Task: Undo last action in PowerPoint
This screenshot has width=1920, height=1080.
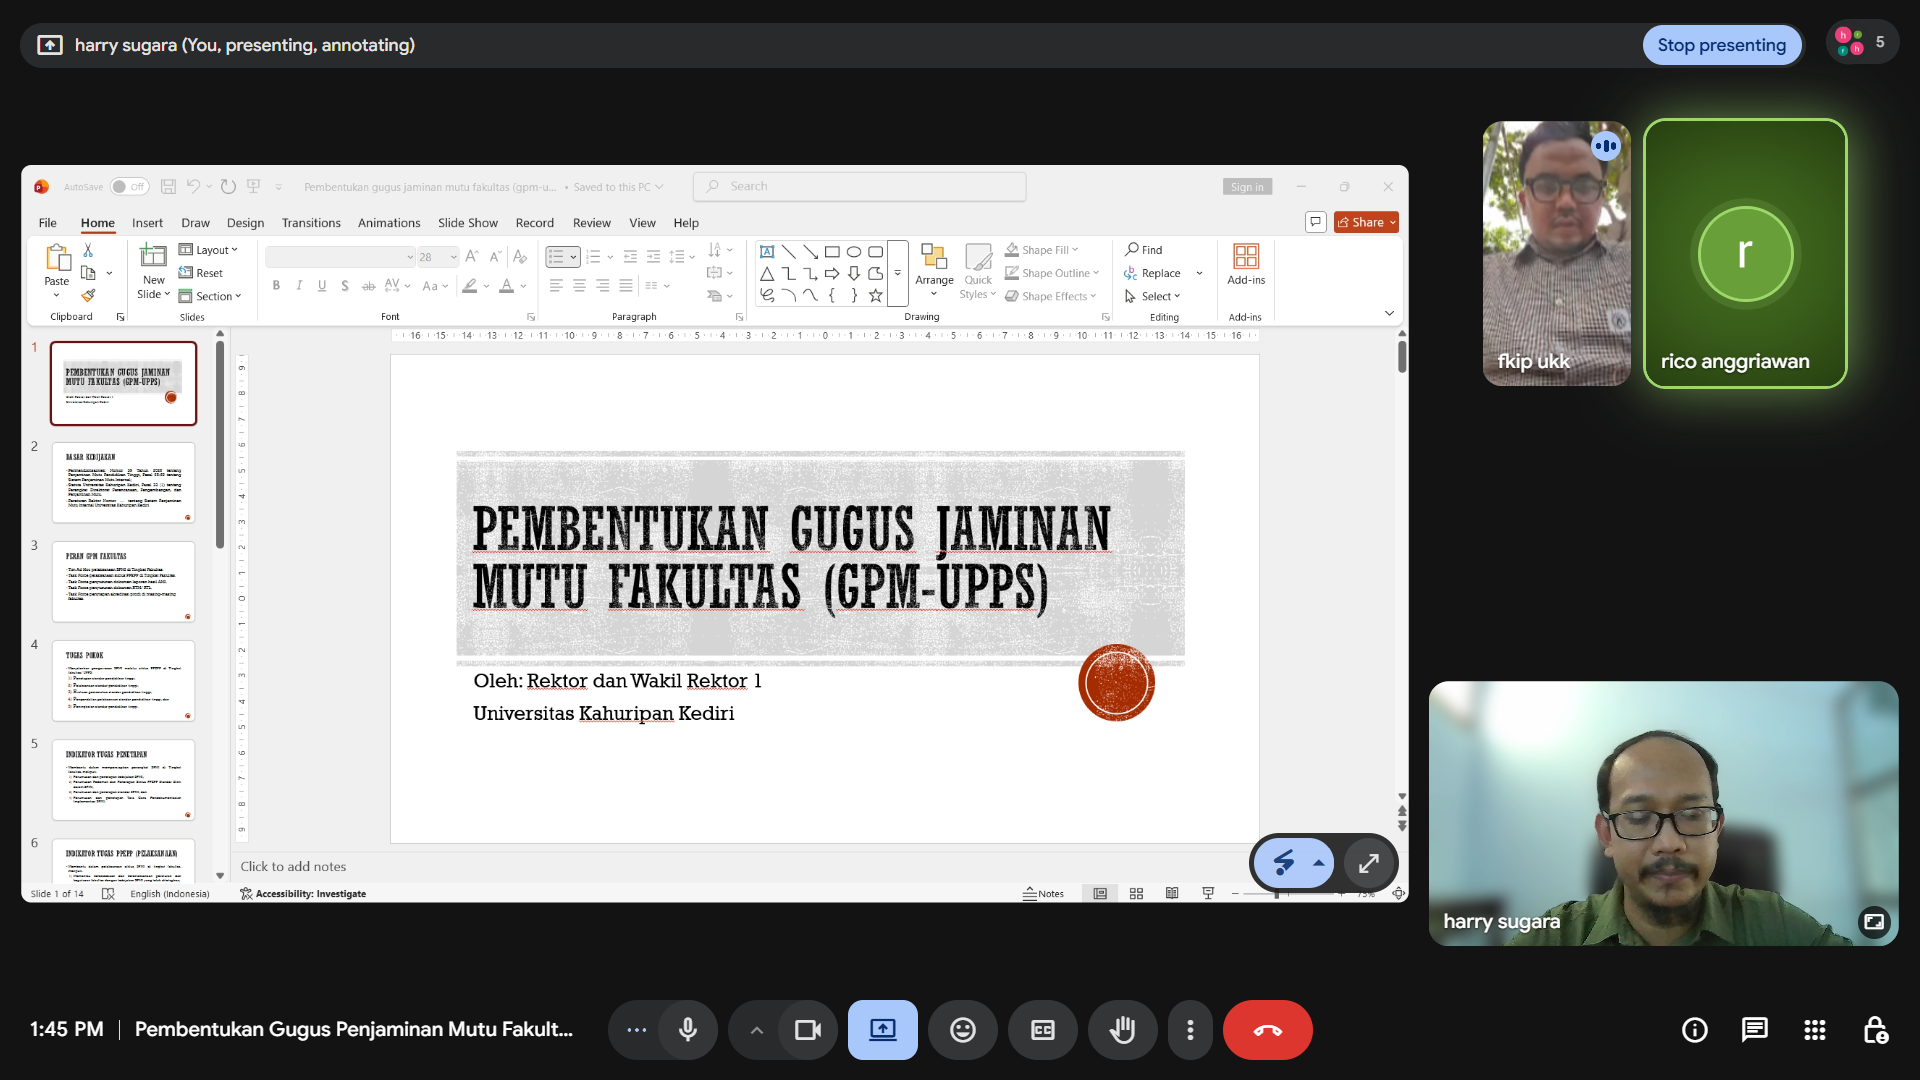Action: point(193,187)
